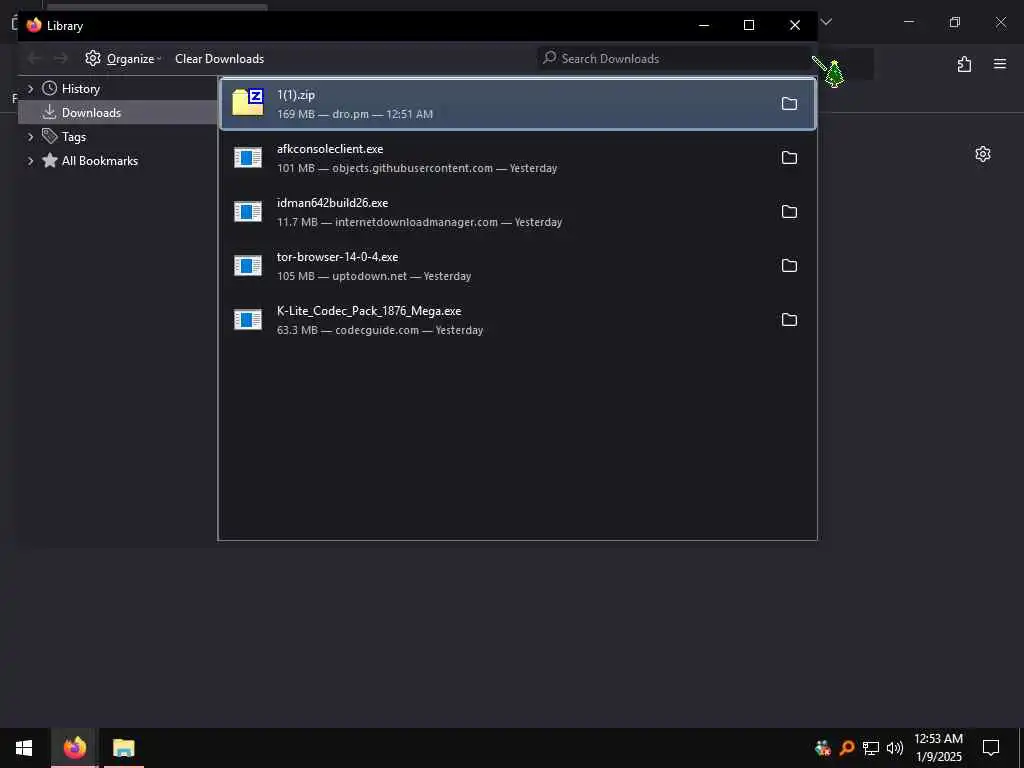Click the magnifier tray icon in taskbar
The width and height of the screenshot is (1024, 768).
click(x=847, y=748)
